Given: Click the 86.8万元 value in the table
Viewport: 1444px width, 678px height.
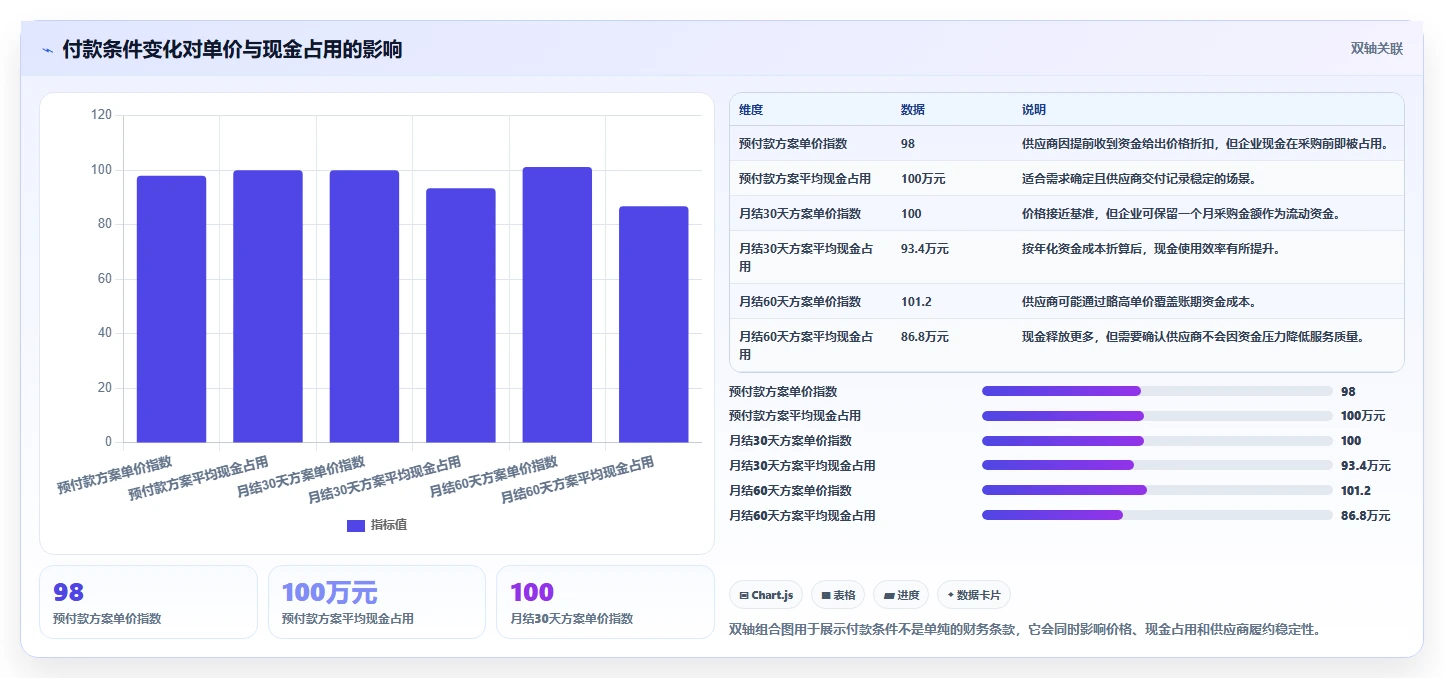Looking at the screenshot, I should [925, 337].
